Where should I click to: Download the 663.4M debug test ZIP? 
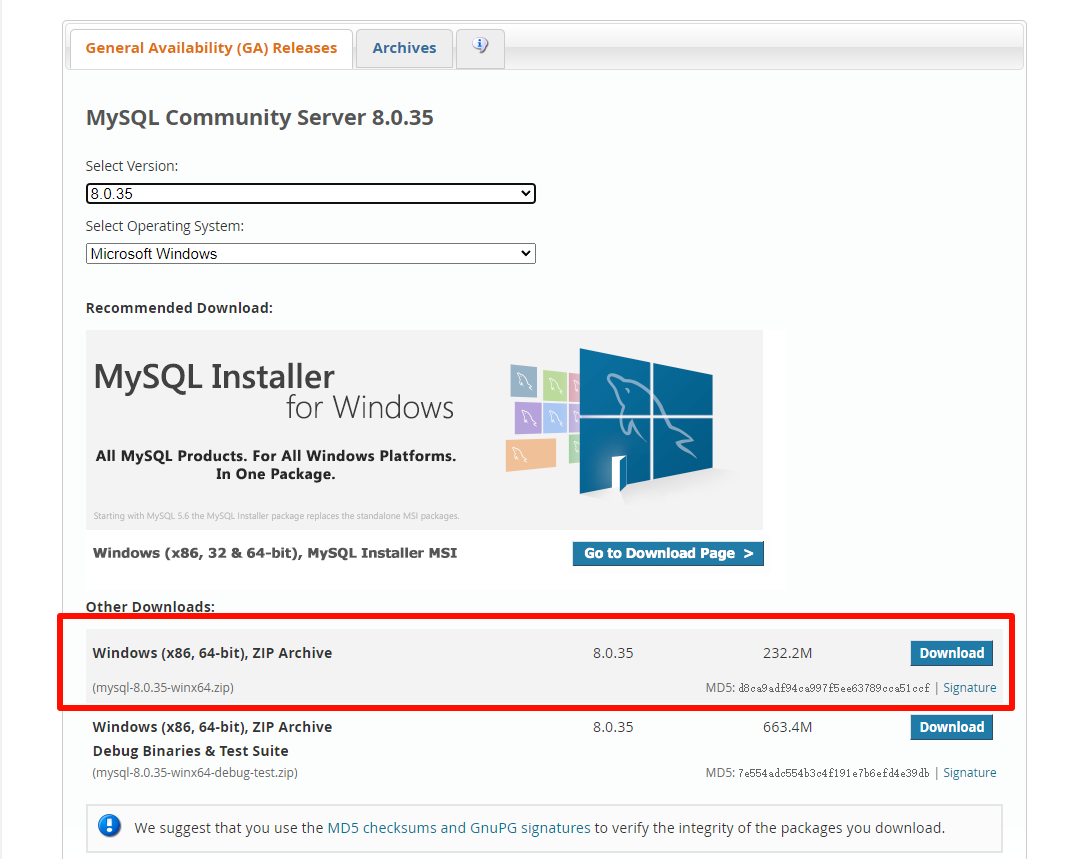[x=952, y=727]
